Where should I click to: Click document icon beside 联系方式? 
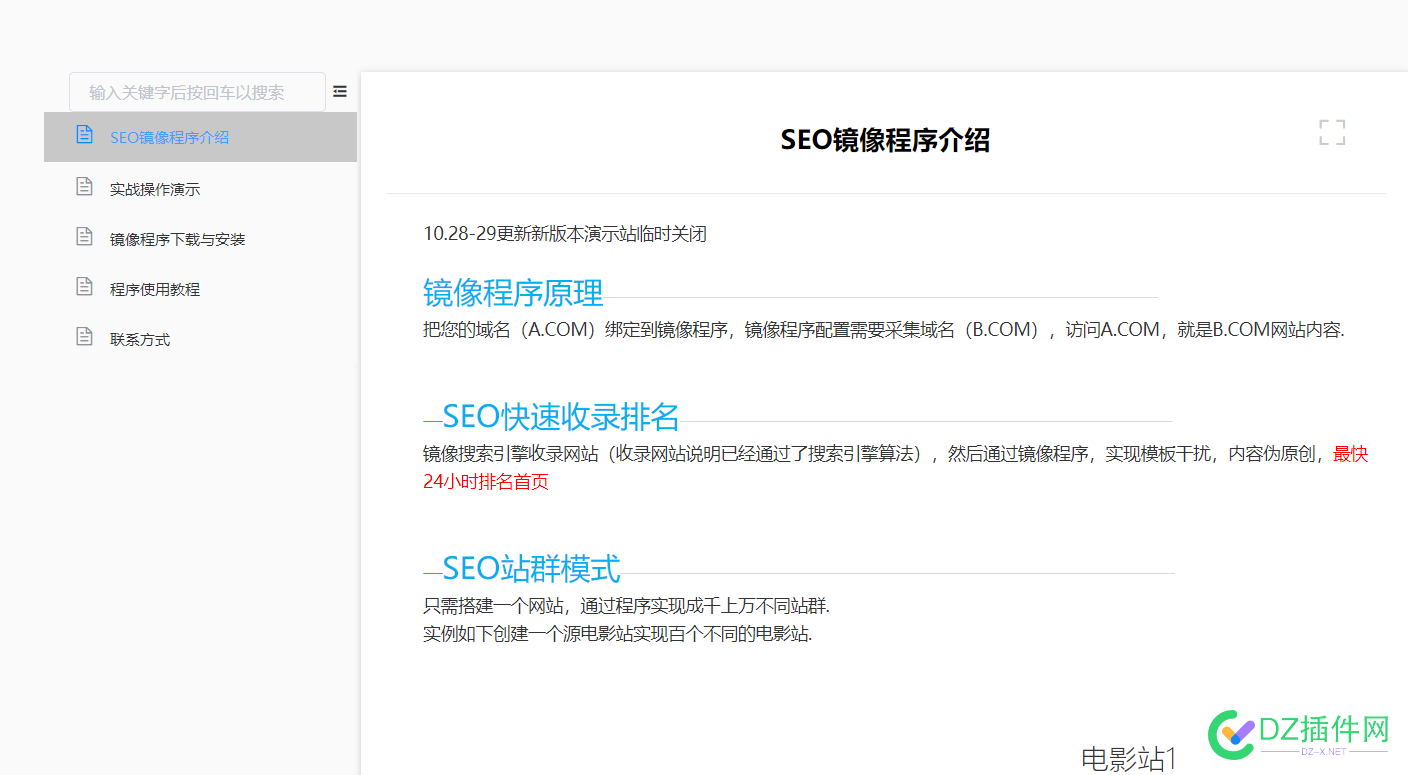pos(85,337)
